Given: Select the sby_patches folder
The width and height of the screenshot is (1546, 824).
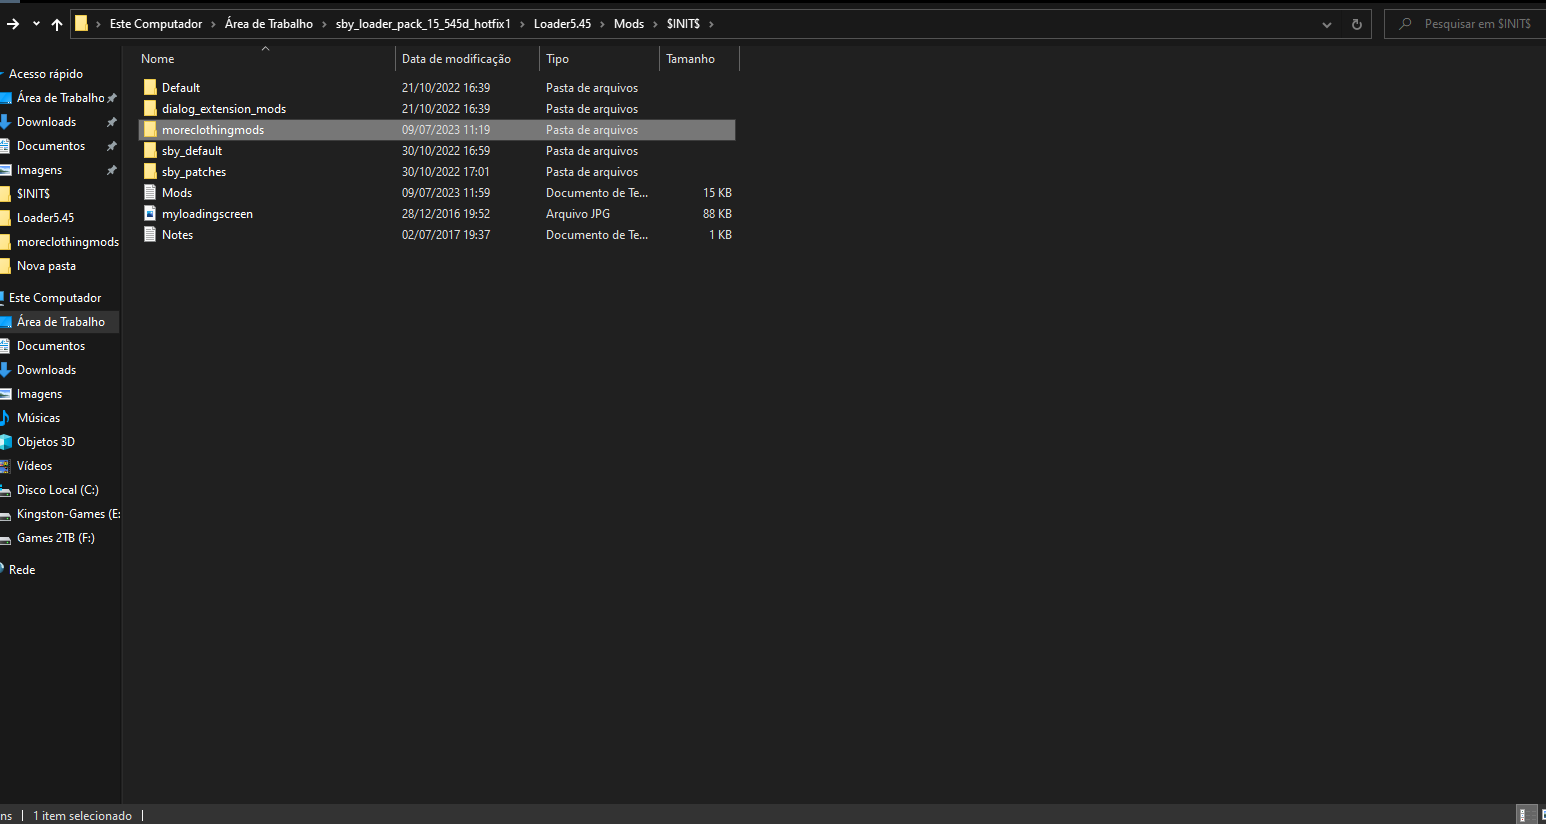Looking at the screenshot, I should tap(193, 172).
